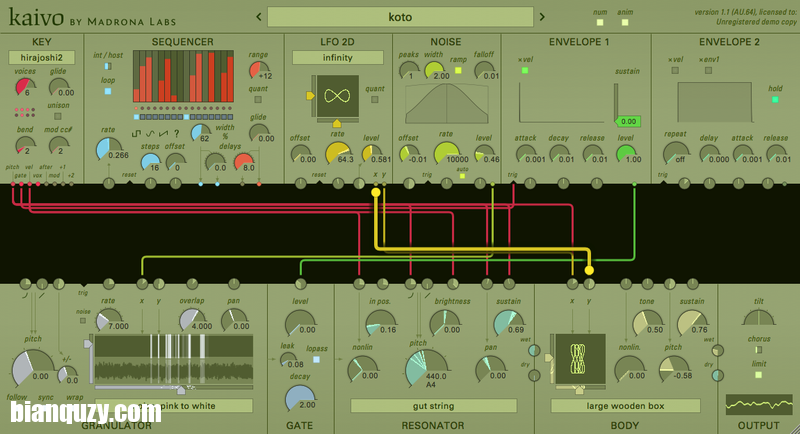This screenshot has height=434, width=800.
Task: Click the KEY pitch output jack
Action: (x=13, y=184)
